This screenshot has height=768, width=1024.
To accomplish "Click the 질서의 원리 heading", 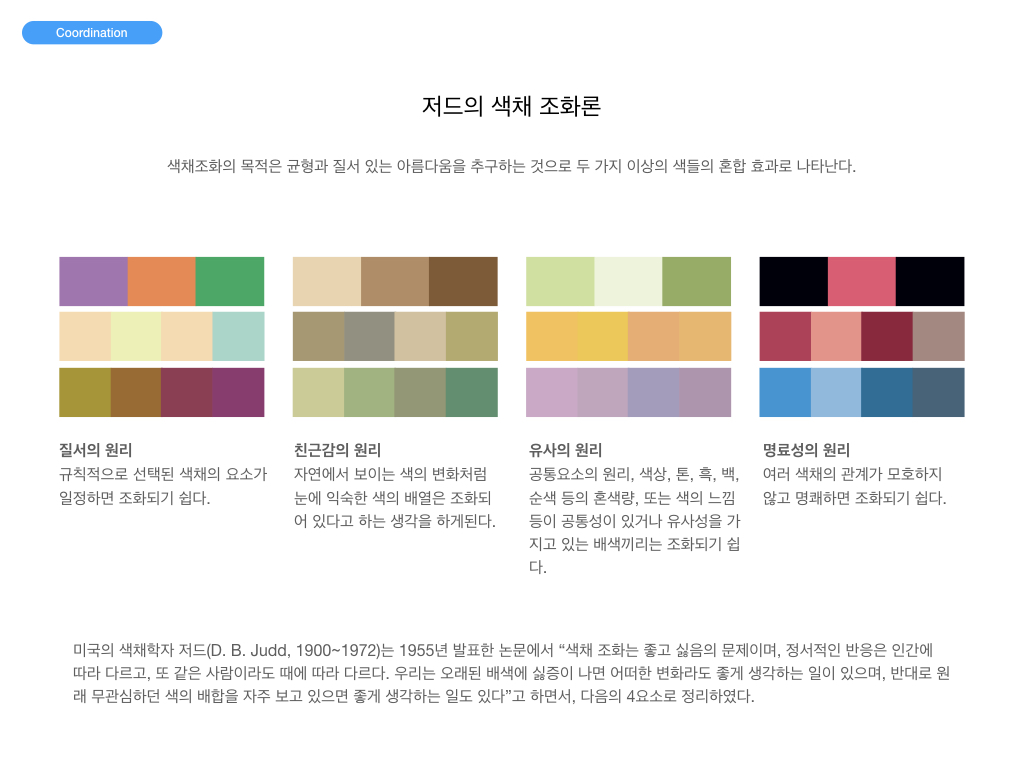I will tap(96, 450).
